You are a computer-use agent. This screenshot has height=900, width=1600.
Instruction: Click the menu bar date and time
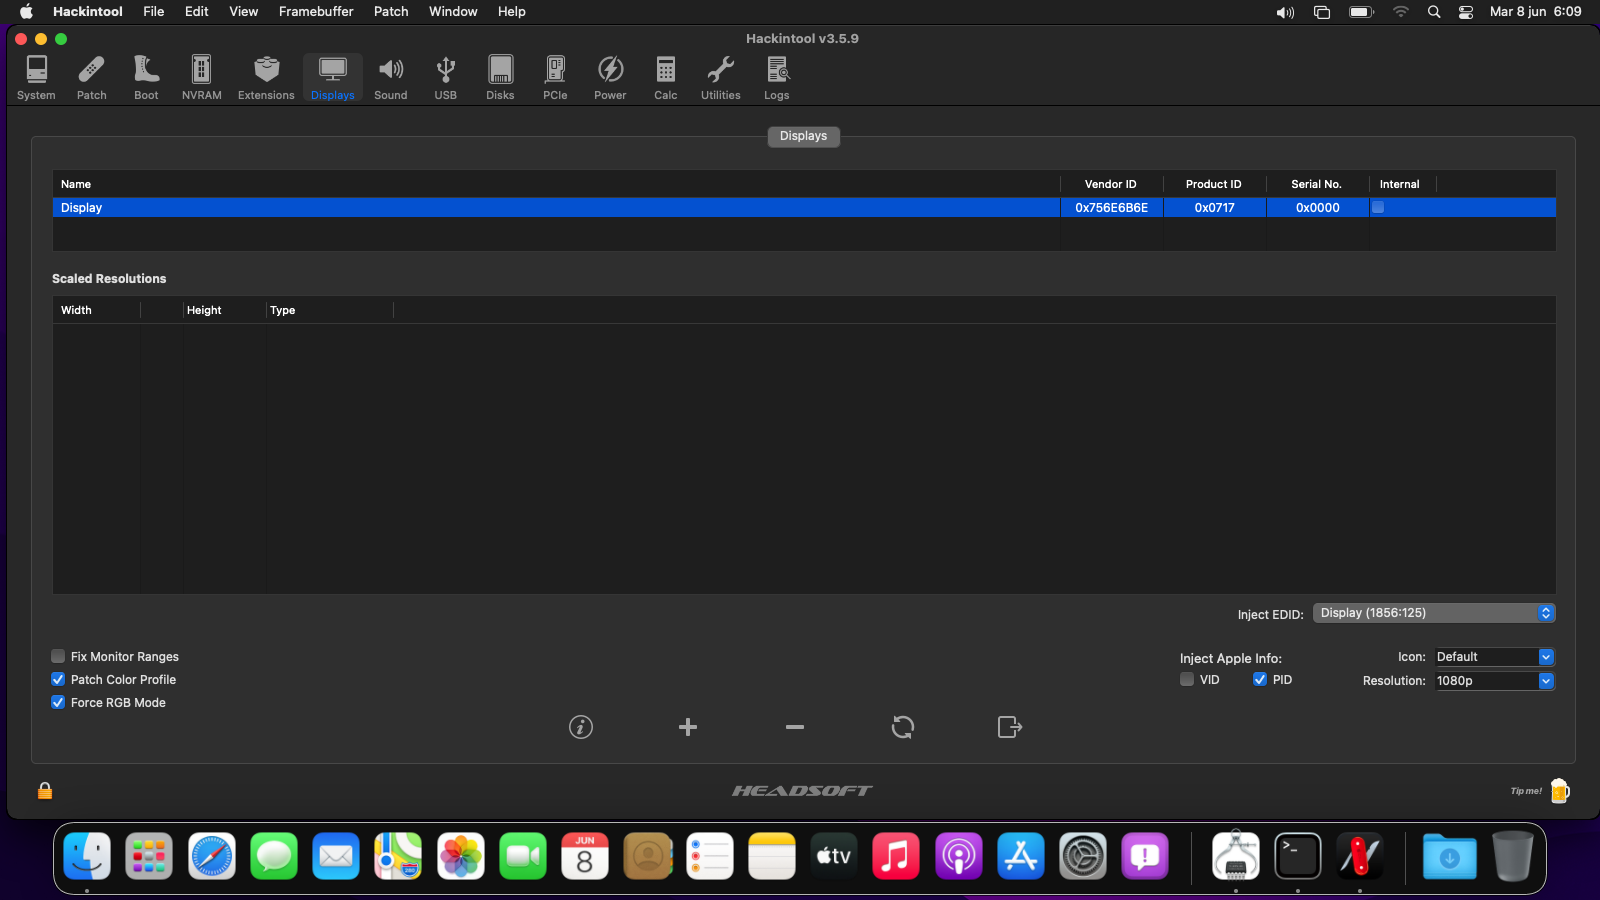[x=1536, y=12]
